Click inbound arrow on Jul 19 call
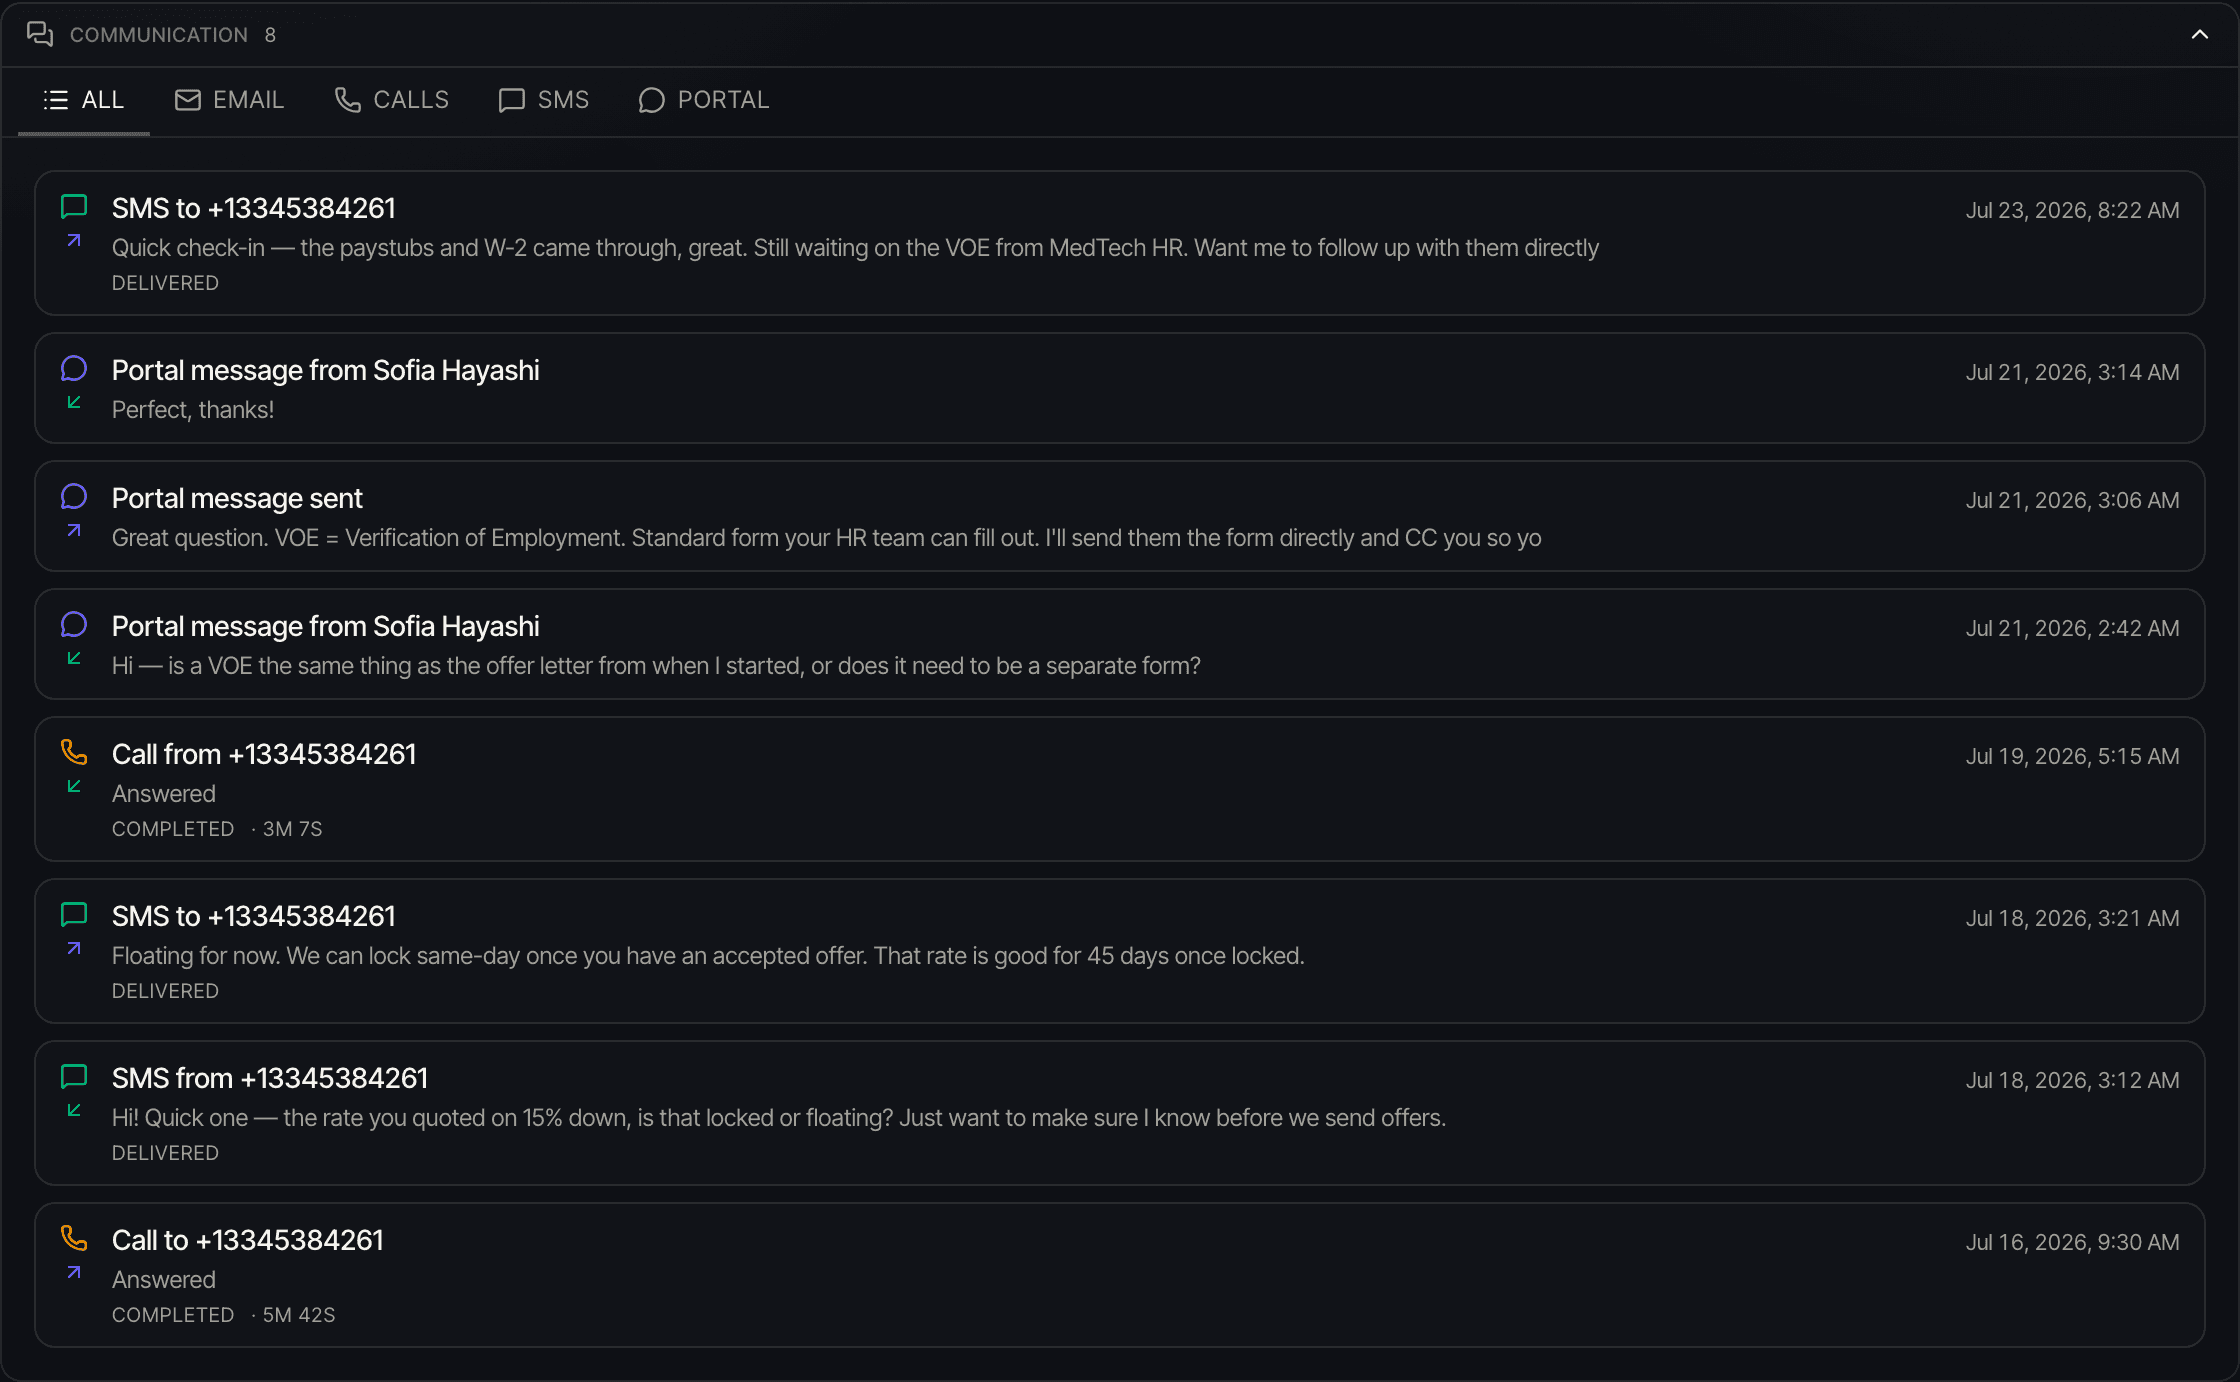The width and height of the screenshot is (2240, 1382). point(74,786)
